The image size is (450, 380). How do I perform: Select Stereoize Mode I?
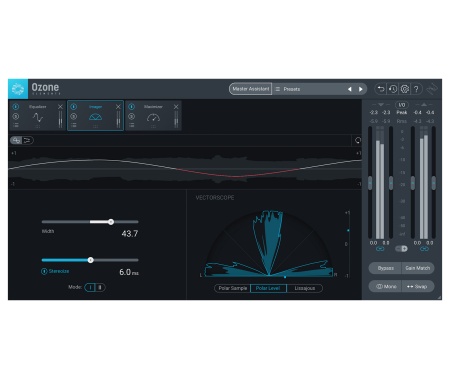[x=90, y=287]
